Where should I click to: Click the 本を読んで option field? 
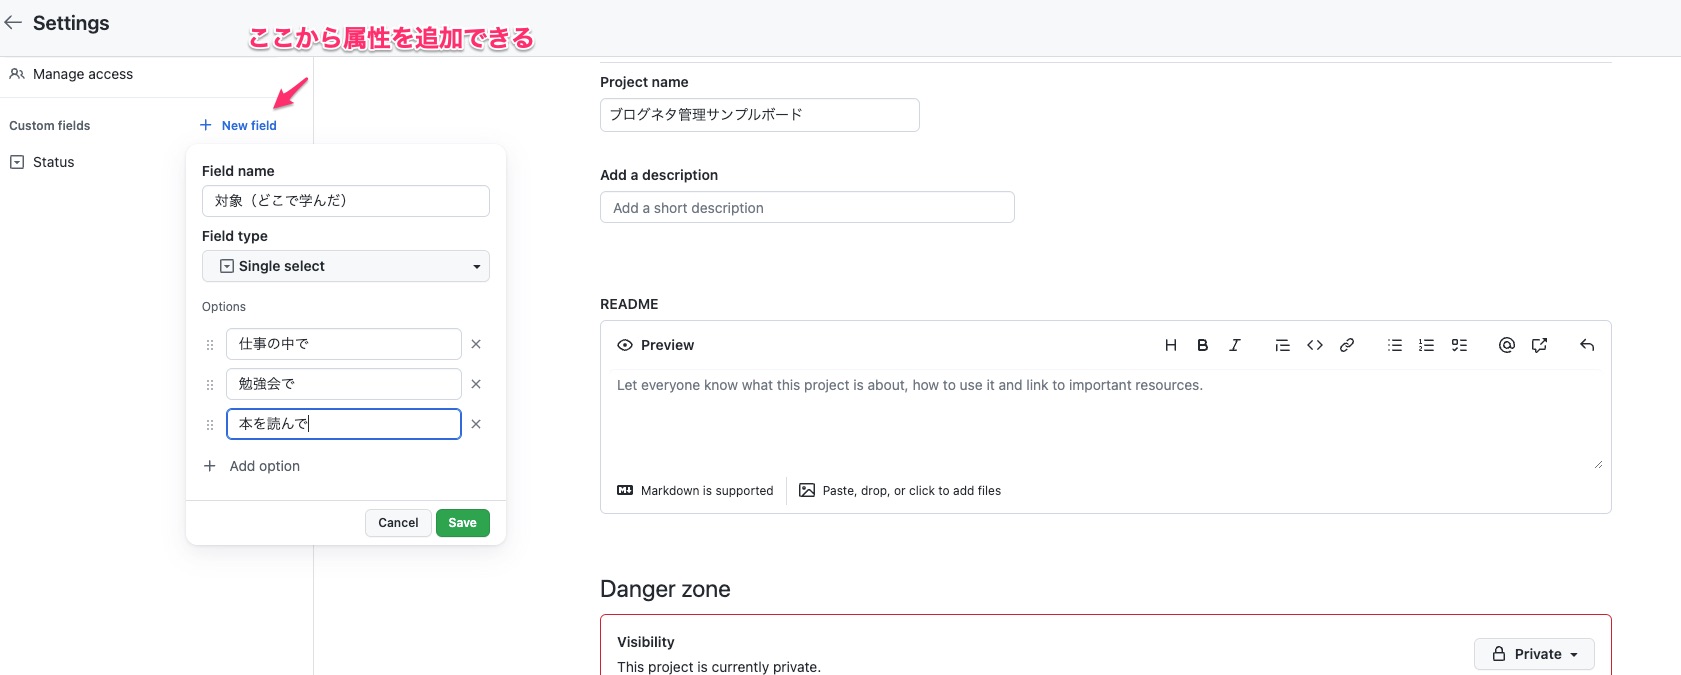344,424
